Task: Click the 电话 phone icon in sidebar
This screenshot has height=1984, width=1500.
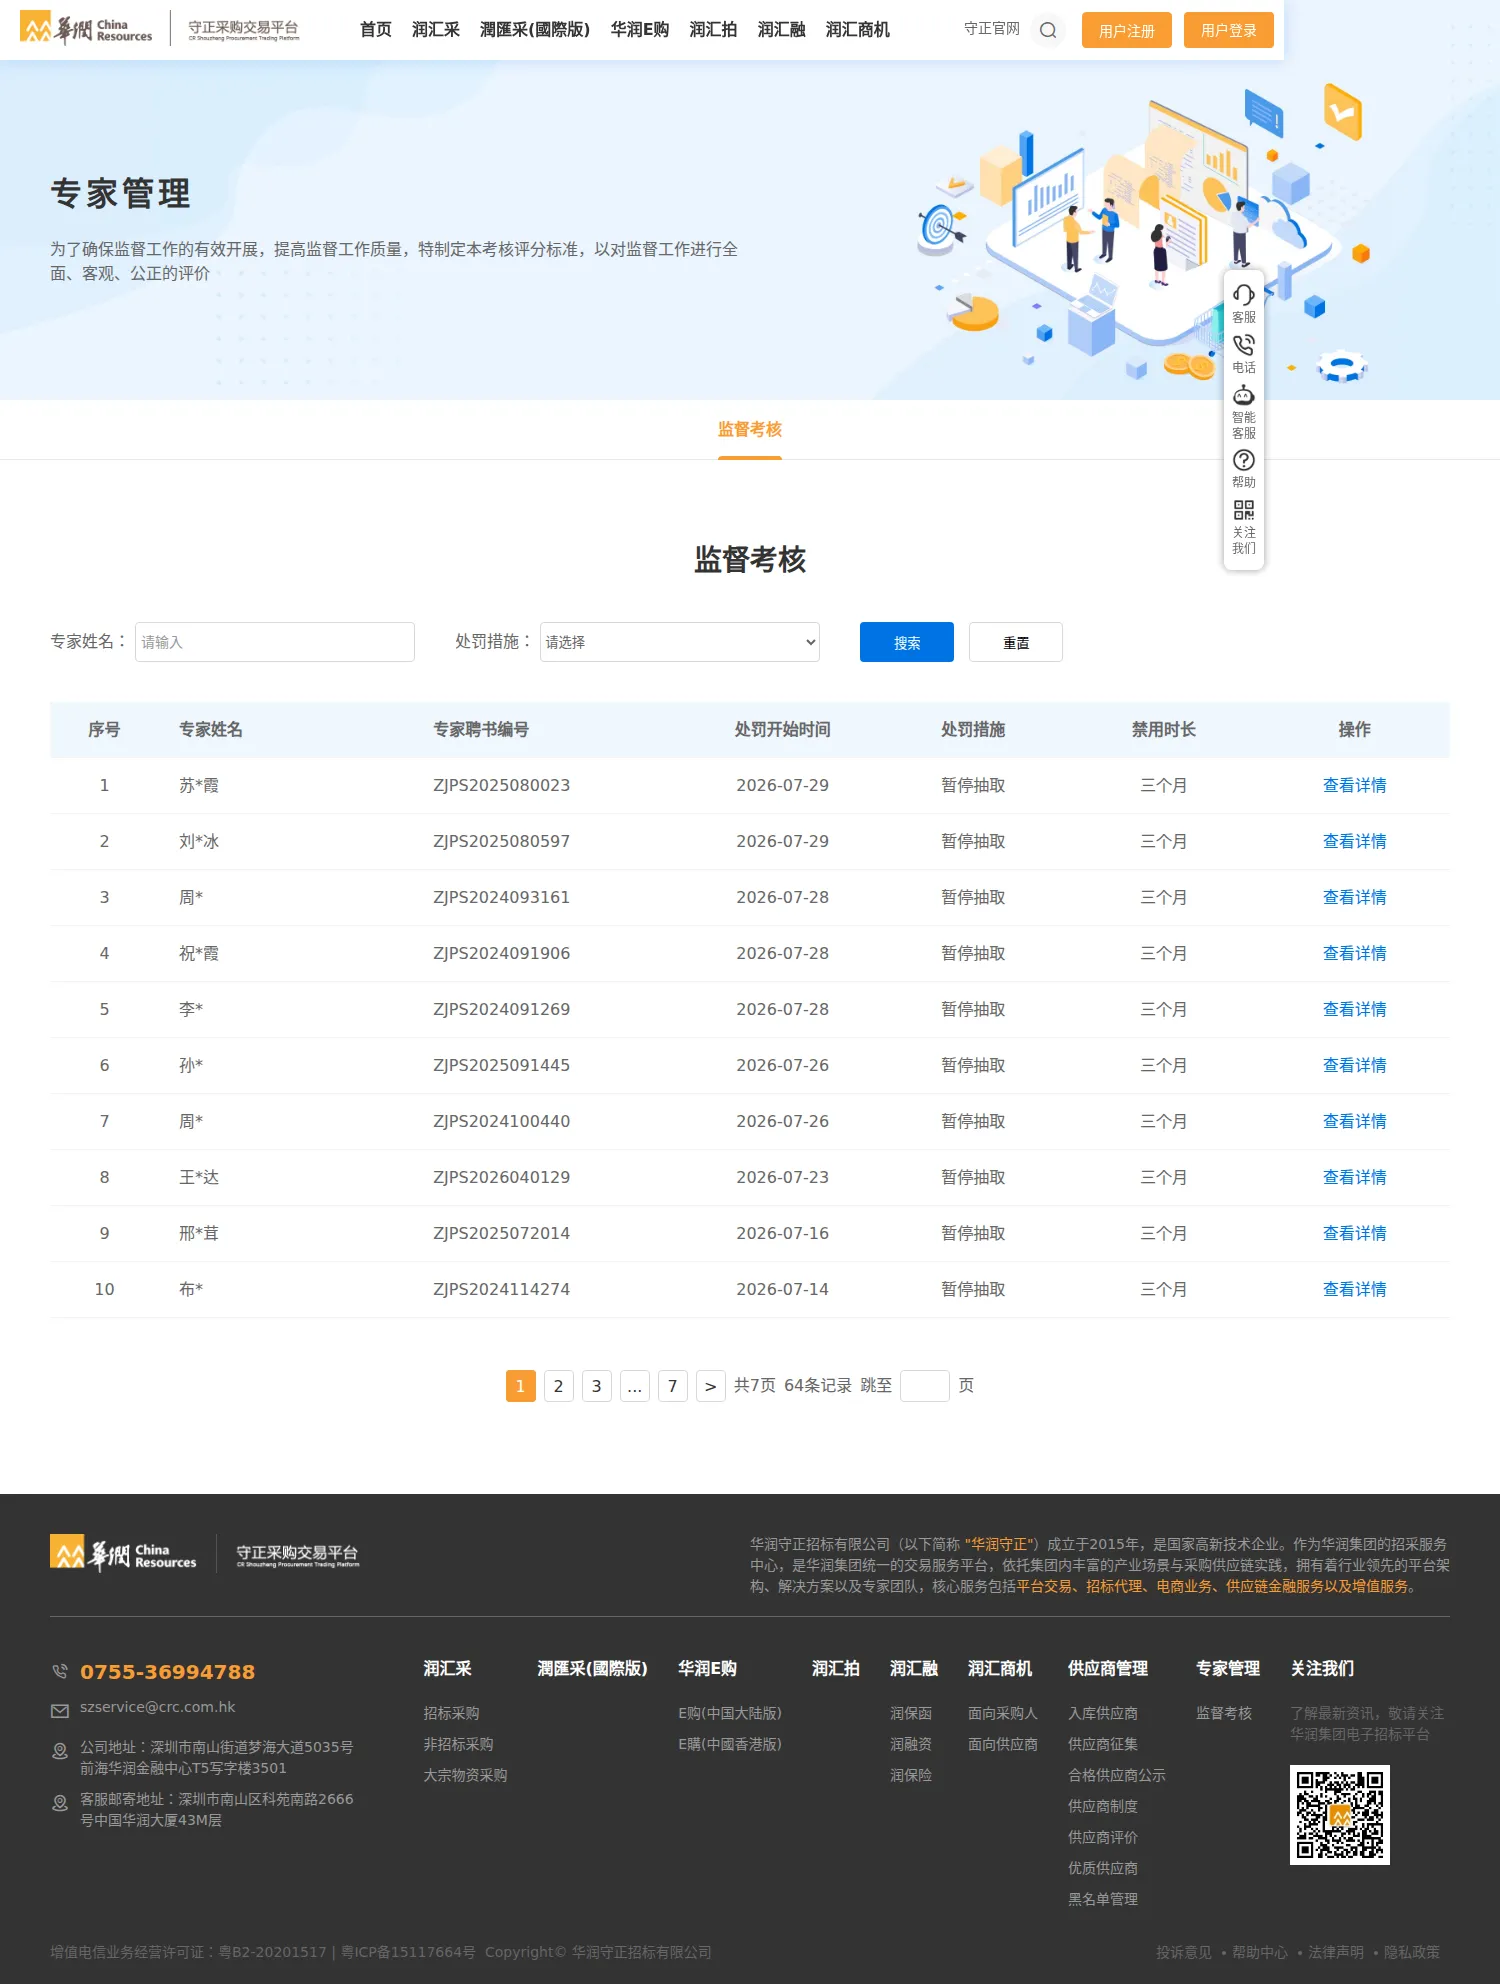Action: (1243, 345)
